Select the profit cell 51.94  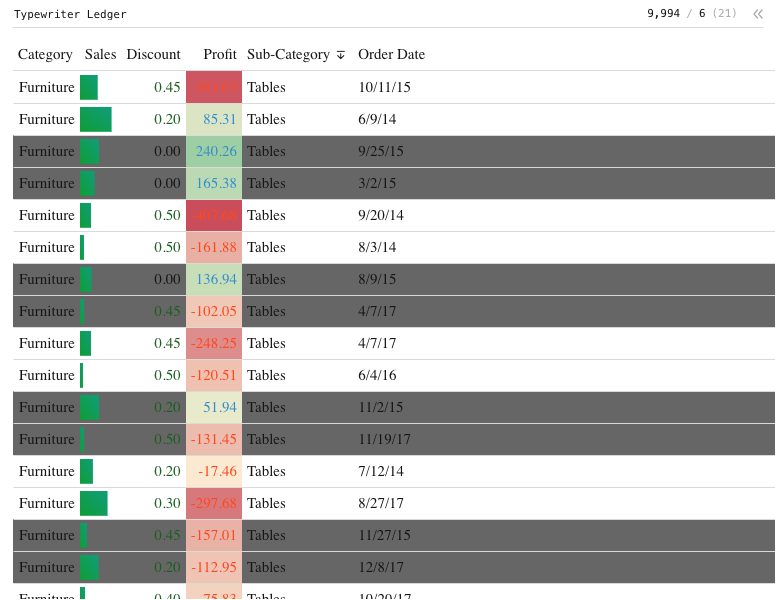pos(214,407)
